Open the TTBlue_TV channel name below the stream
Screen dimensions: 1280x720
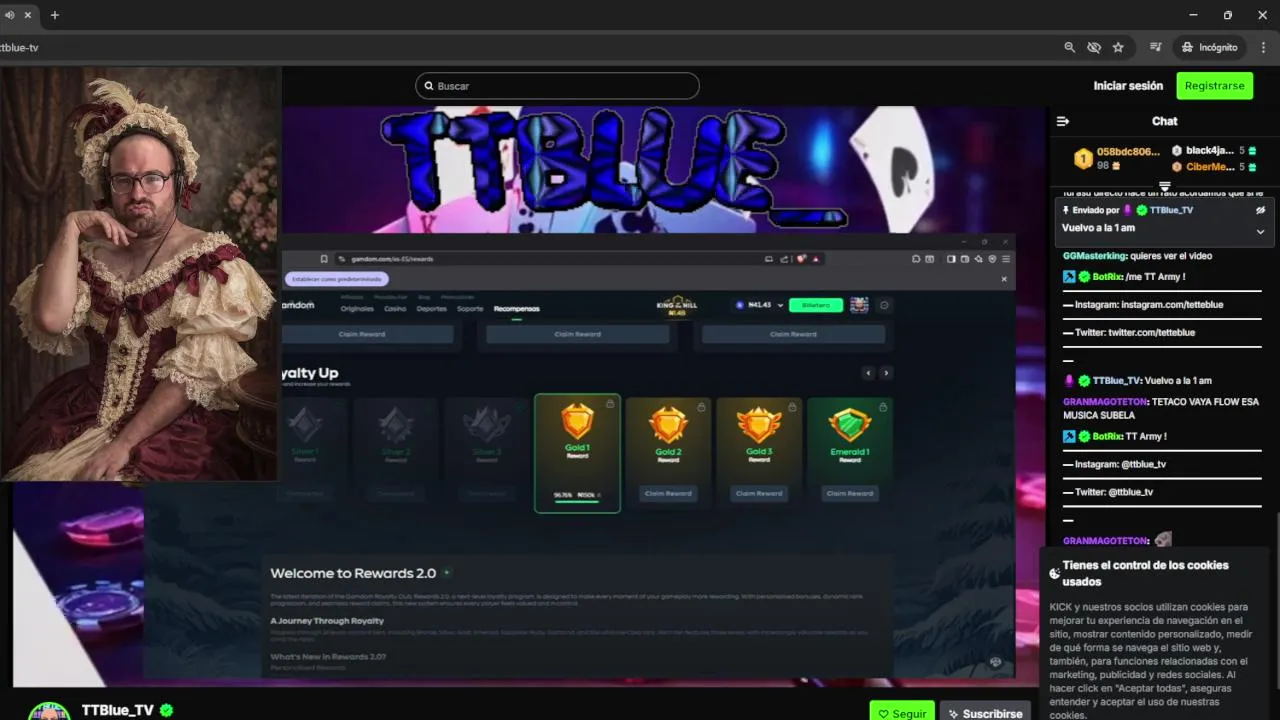pyautogui.click(x=118, y=710)
